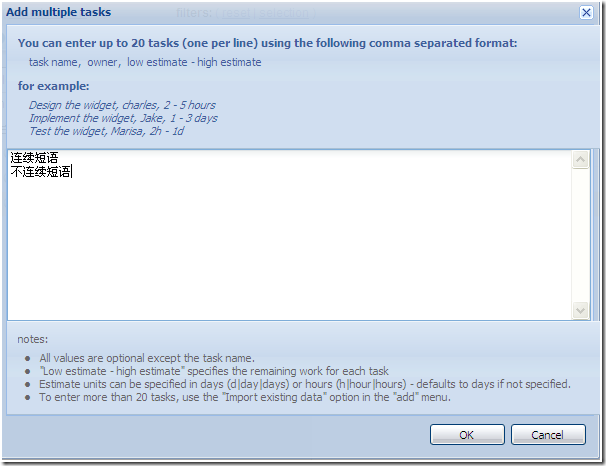Click the faded selection filter link

(x=284, y=13)
